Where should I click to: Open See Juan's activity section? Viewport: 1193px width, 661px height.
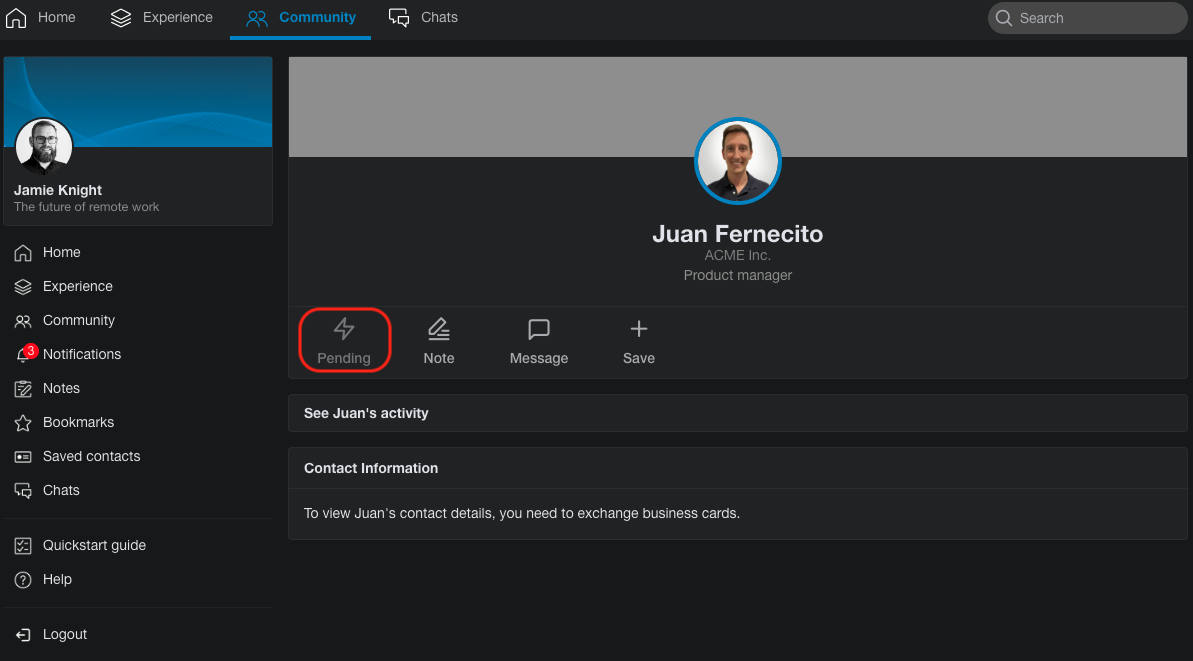[x=737, y=413]
